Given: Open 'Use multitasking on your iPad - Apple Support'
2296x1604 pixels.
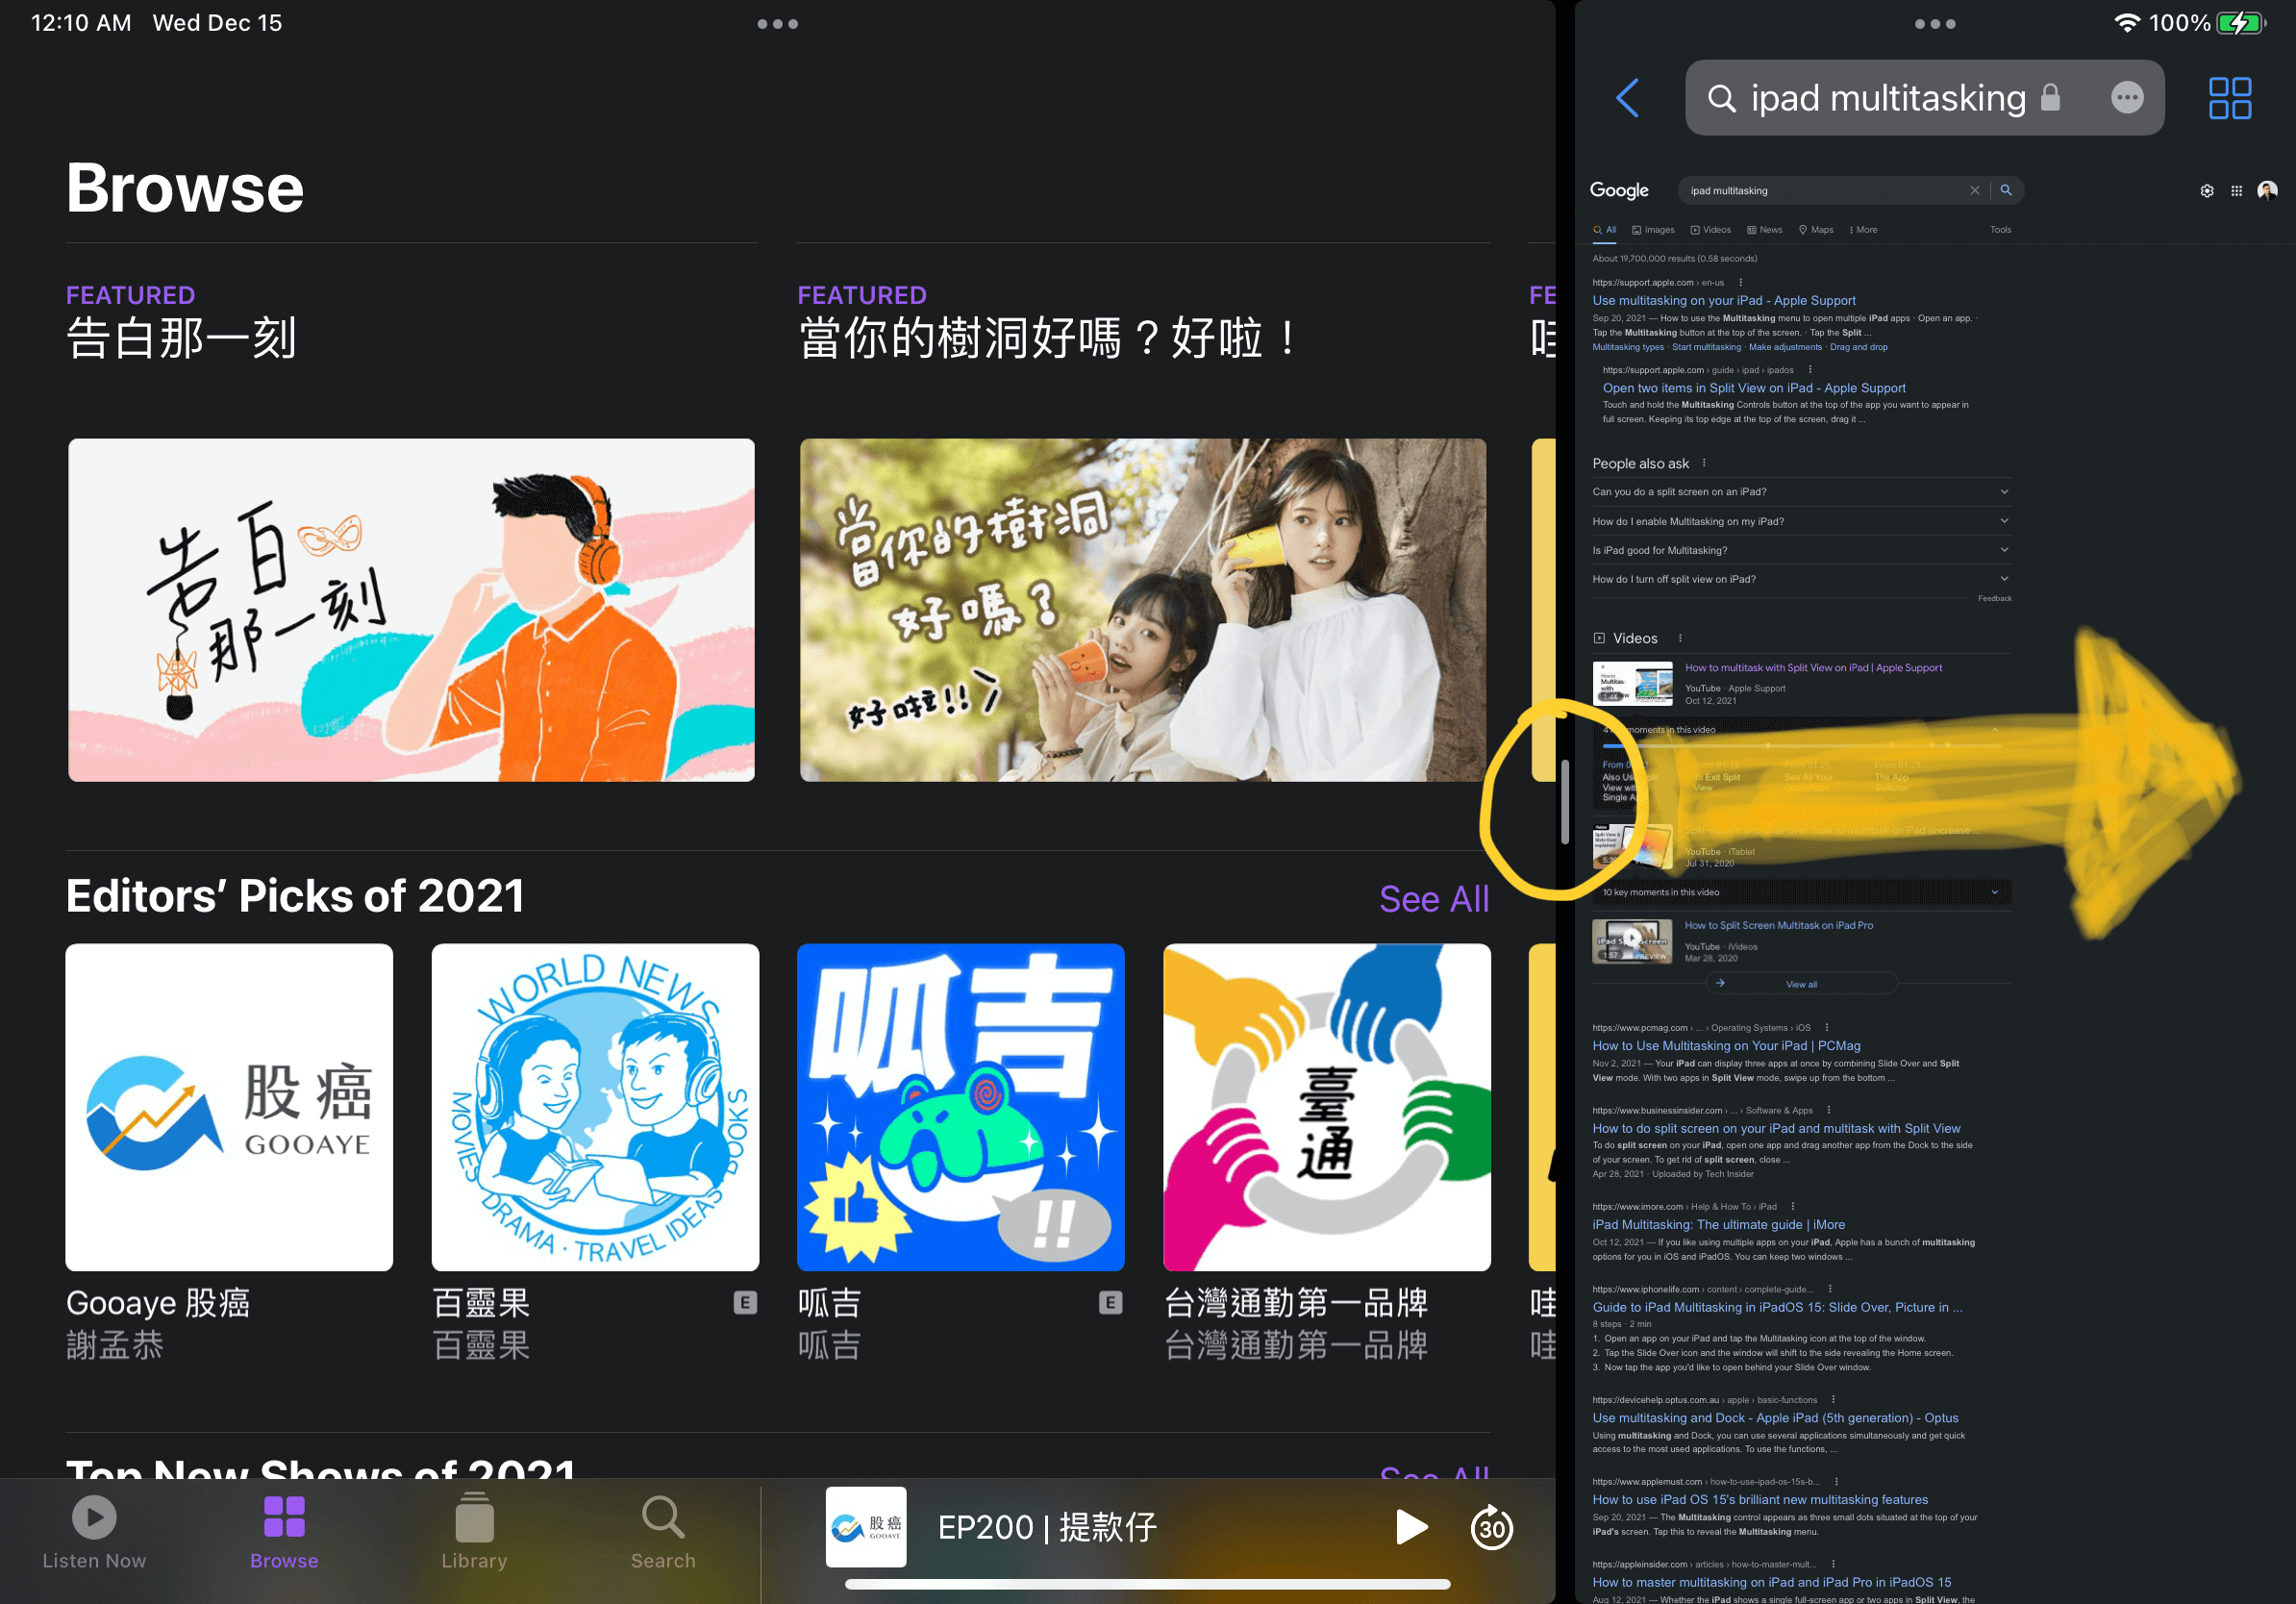Looking at the screenshot, I should pos(1724,300).
